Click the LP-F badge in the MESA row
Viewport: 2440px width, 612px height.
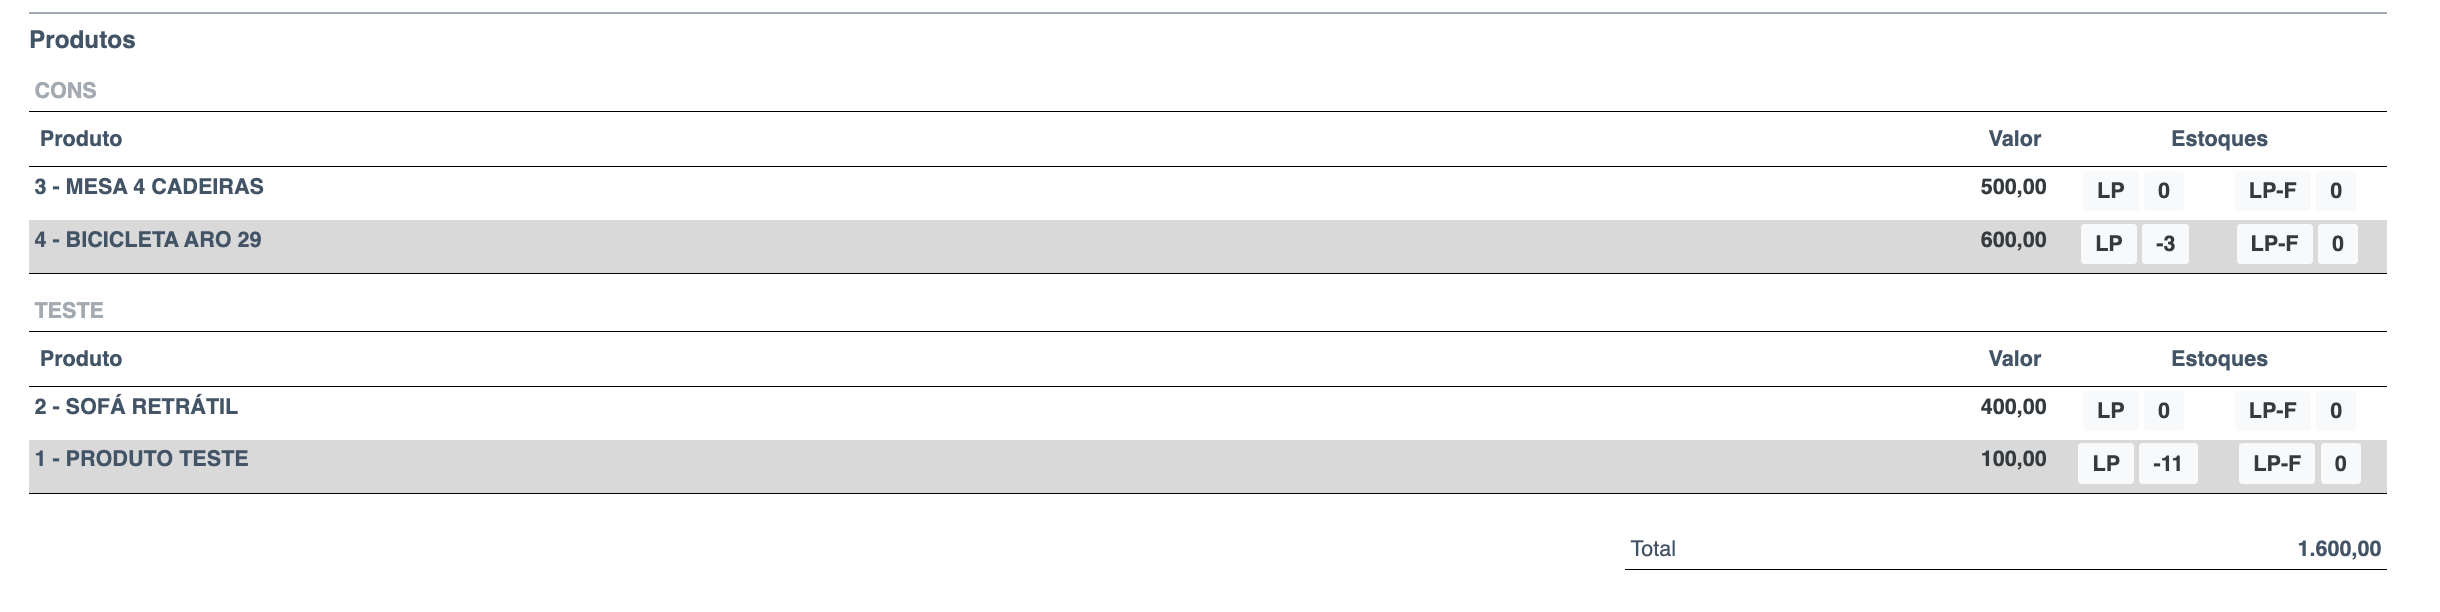[x=2272, y=191]
